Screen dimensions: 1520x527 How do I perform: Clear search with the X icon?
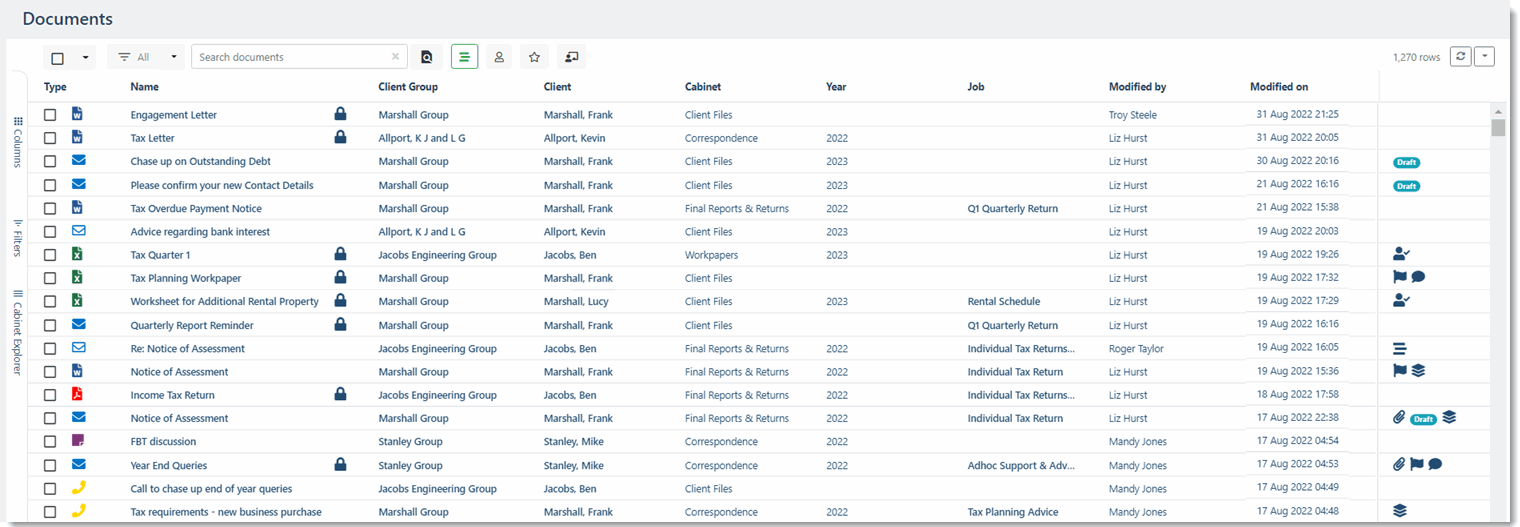396,57
